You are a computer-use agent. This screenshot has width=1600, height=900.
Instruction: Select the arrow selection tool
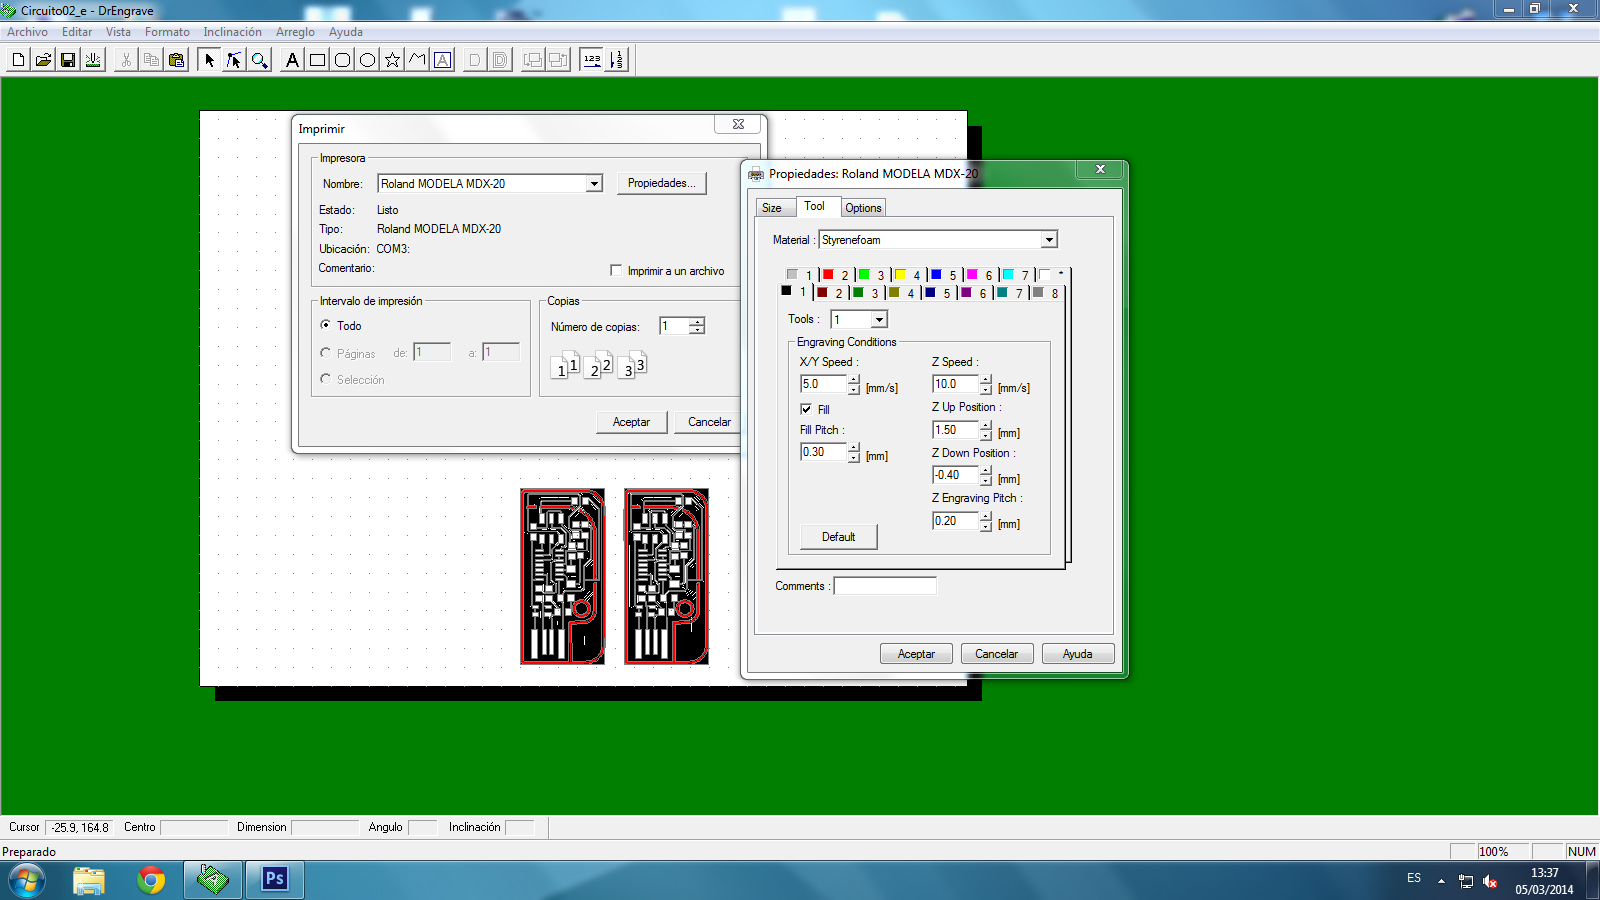pyautogui.click(x=209, y=60)
